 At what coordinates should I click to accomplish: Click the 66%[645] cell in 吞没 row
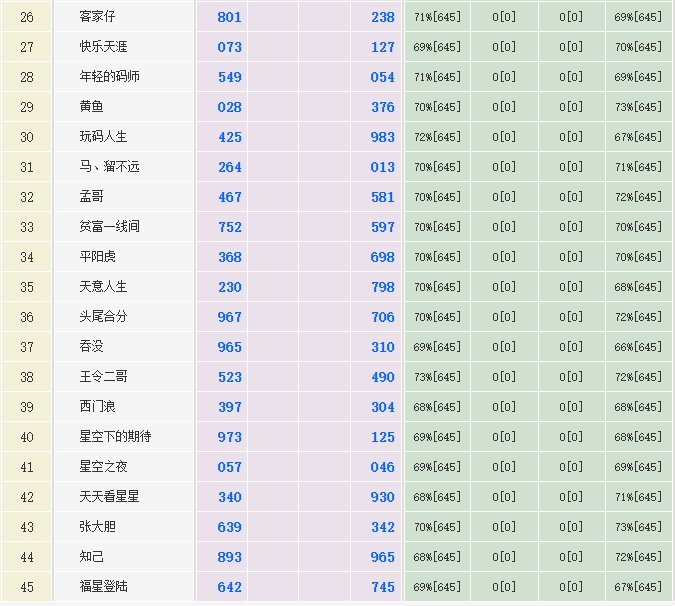point(638,347)
